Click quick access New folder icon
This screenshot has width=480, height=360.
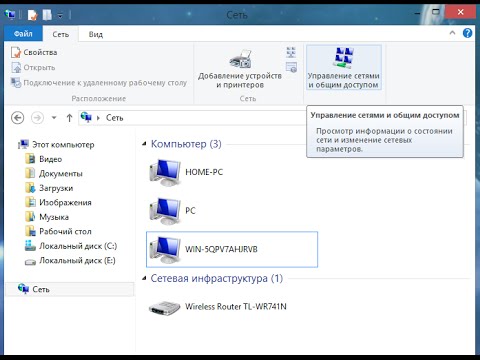tap(47, 15)
